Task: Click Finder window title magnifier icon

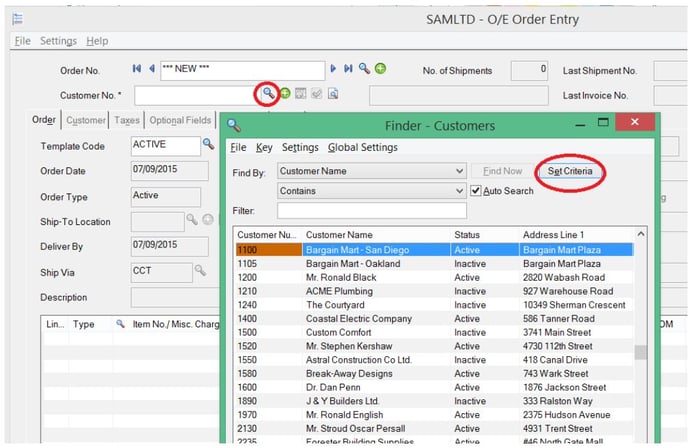Action: click(x=234, y=126)
